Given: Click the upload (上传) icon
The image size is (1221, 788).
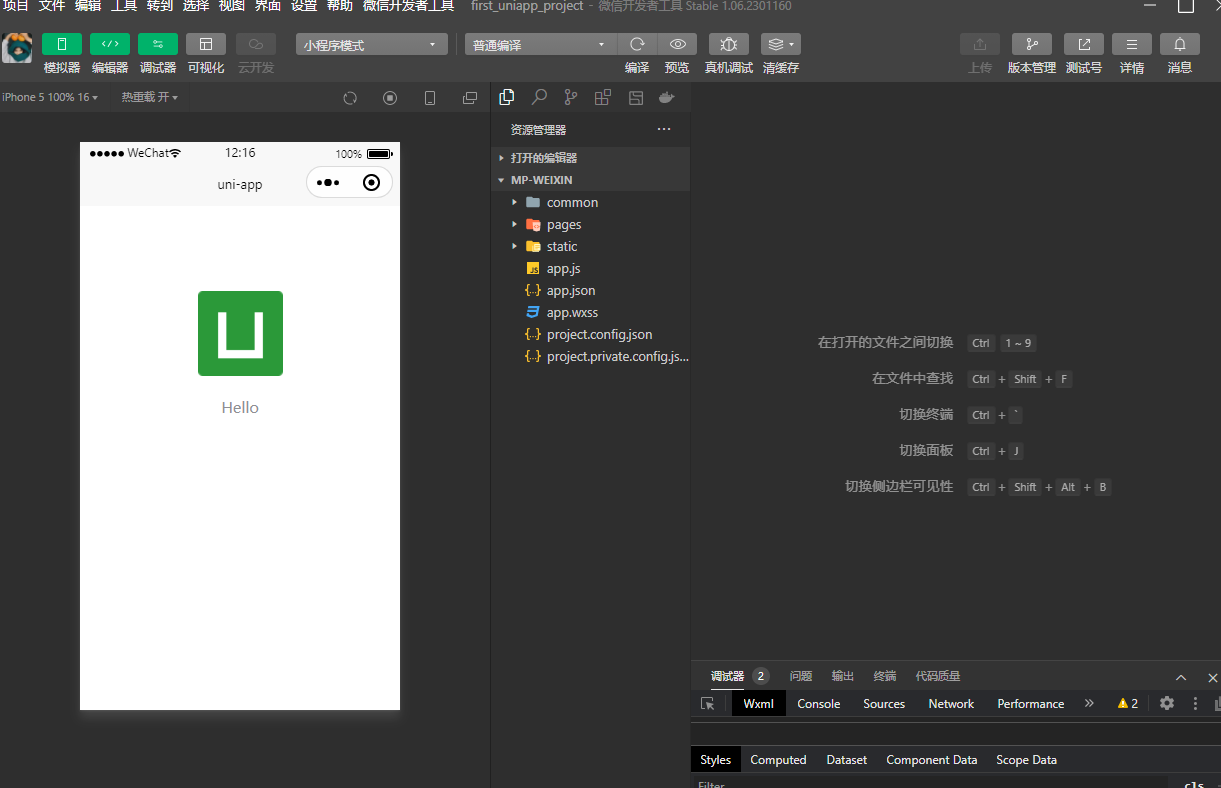Looking at the screenshot, I should click(980, 44).
